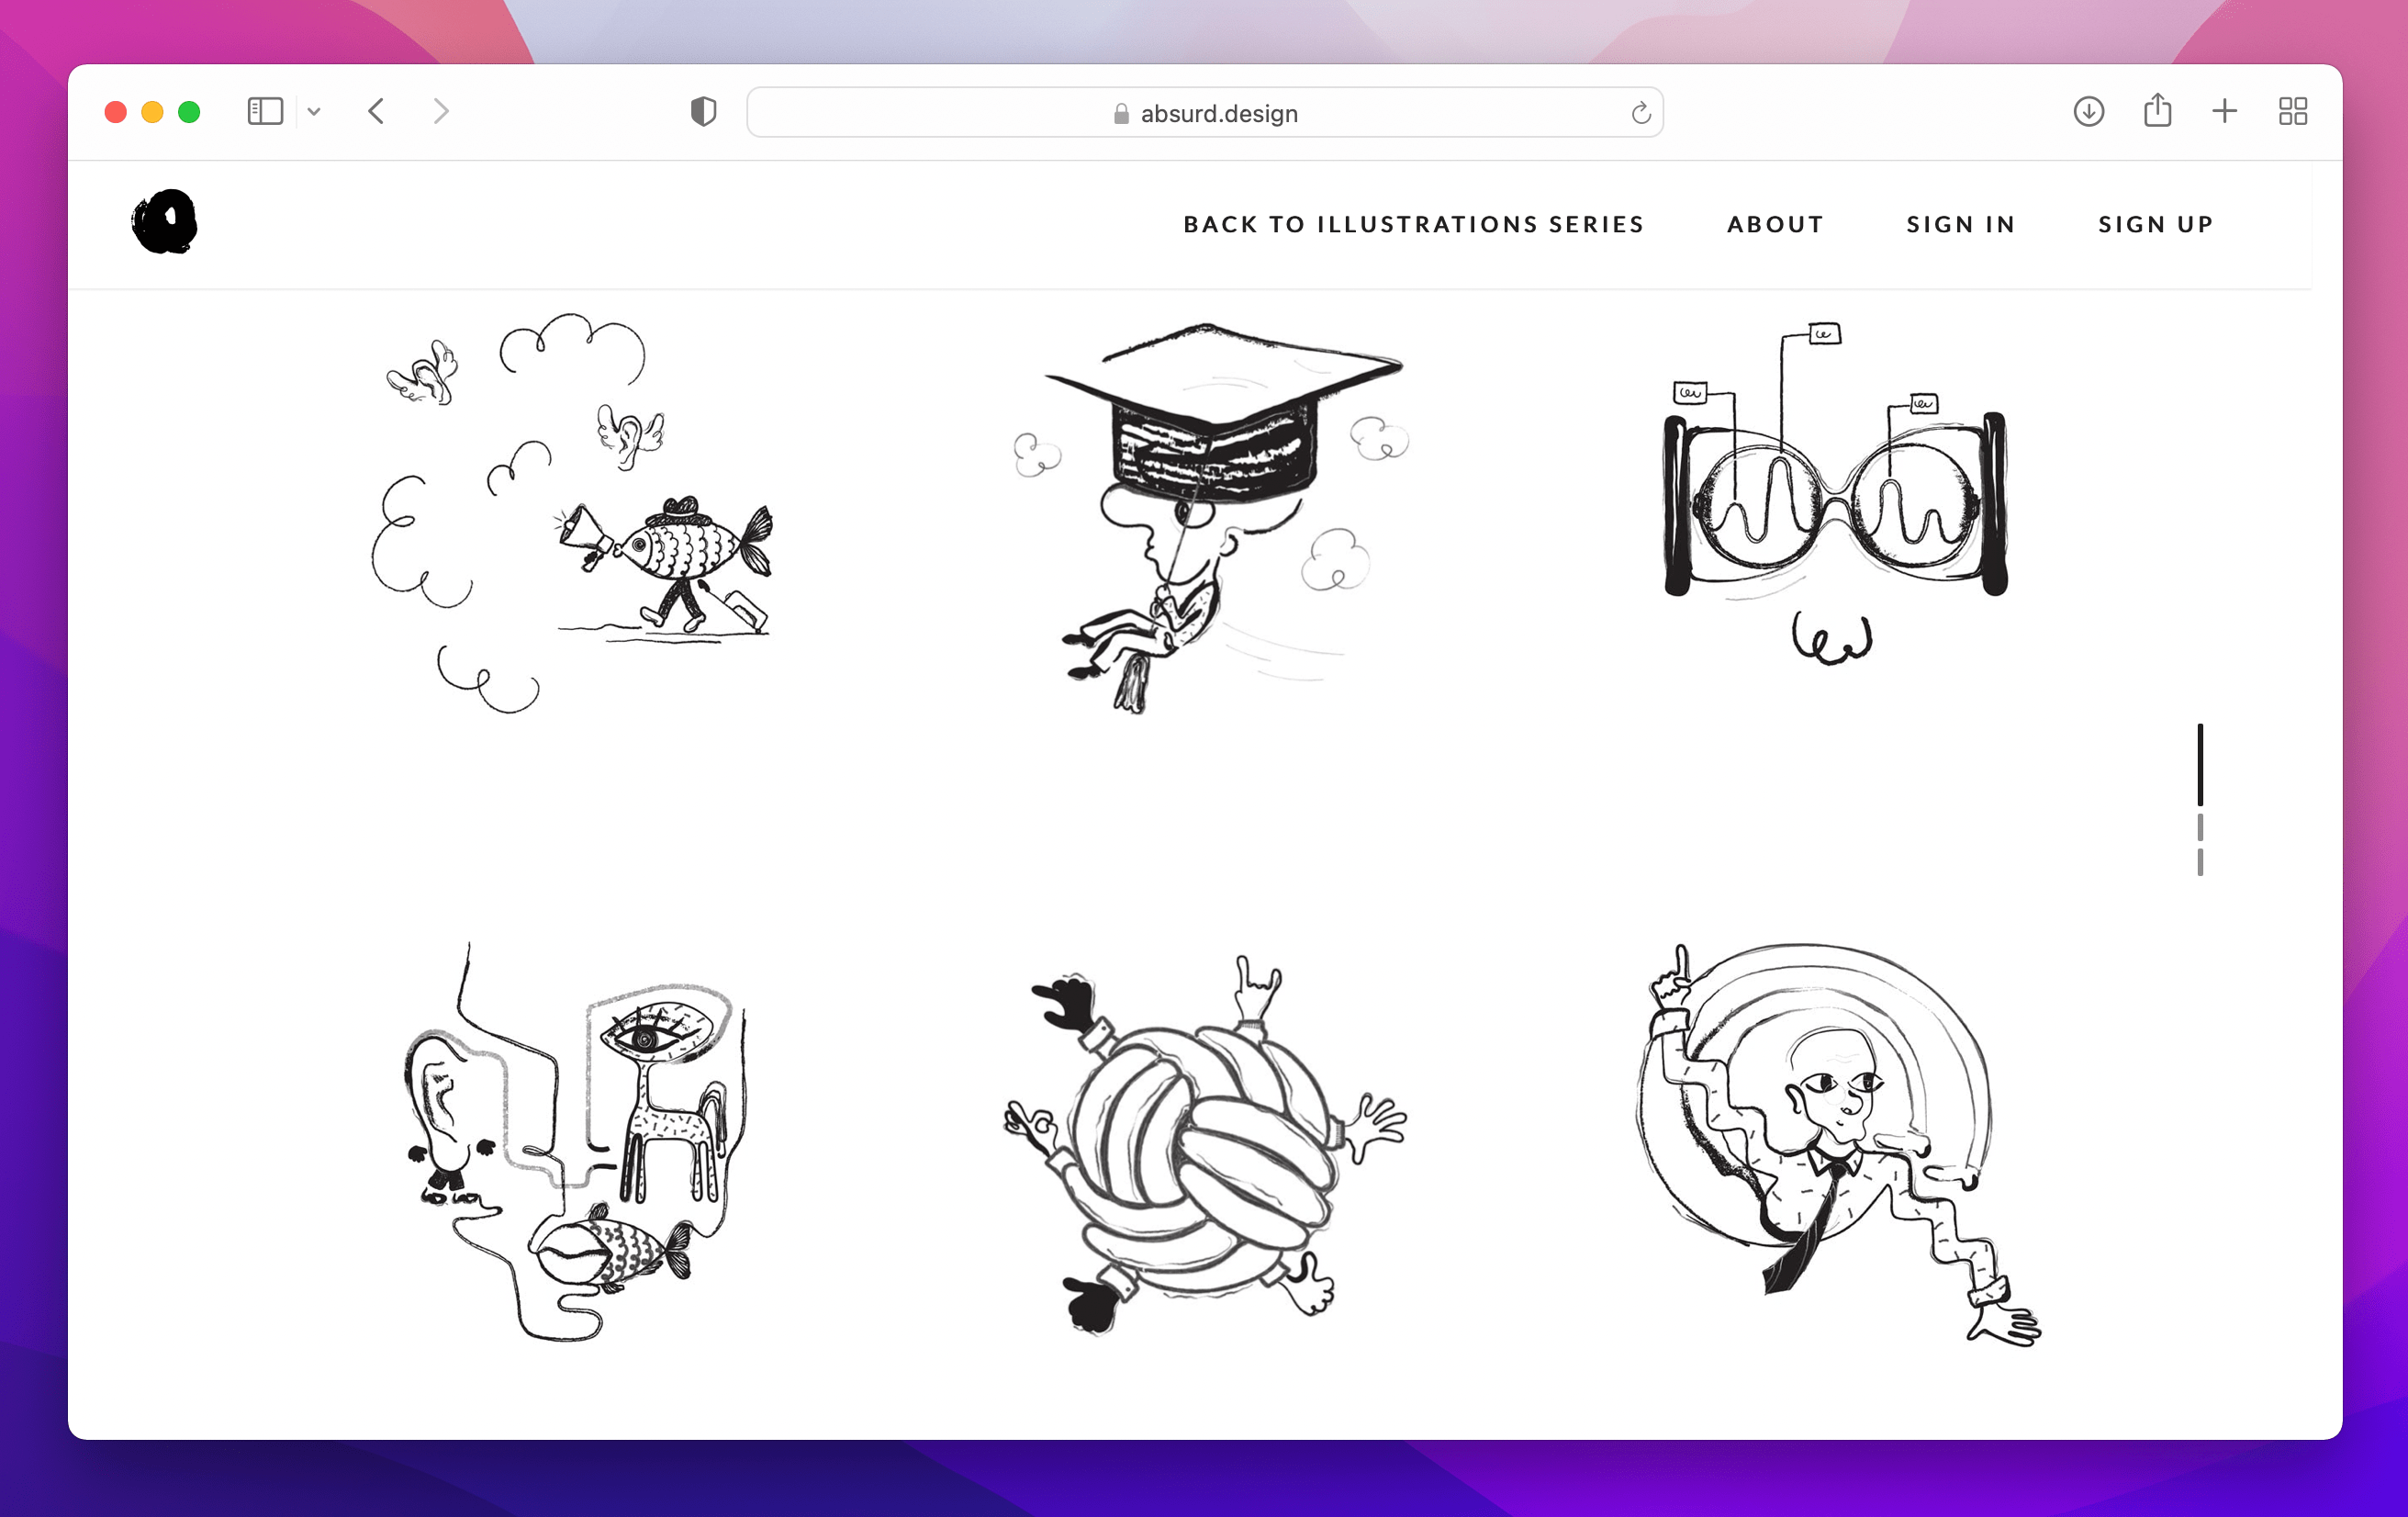Open the Downloads list in the toolbar
This screenshot has width=2408, height=1517.
(2089, 112)
